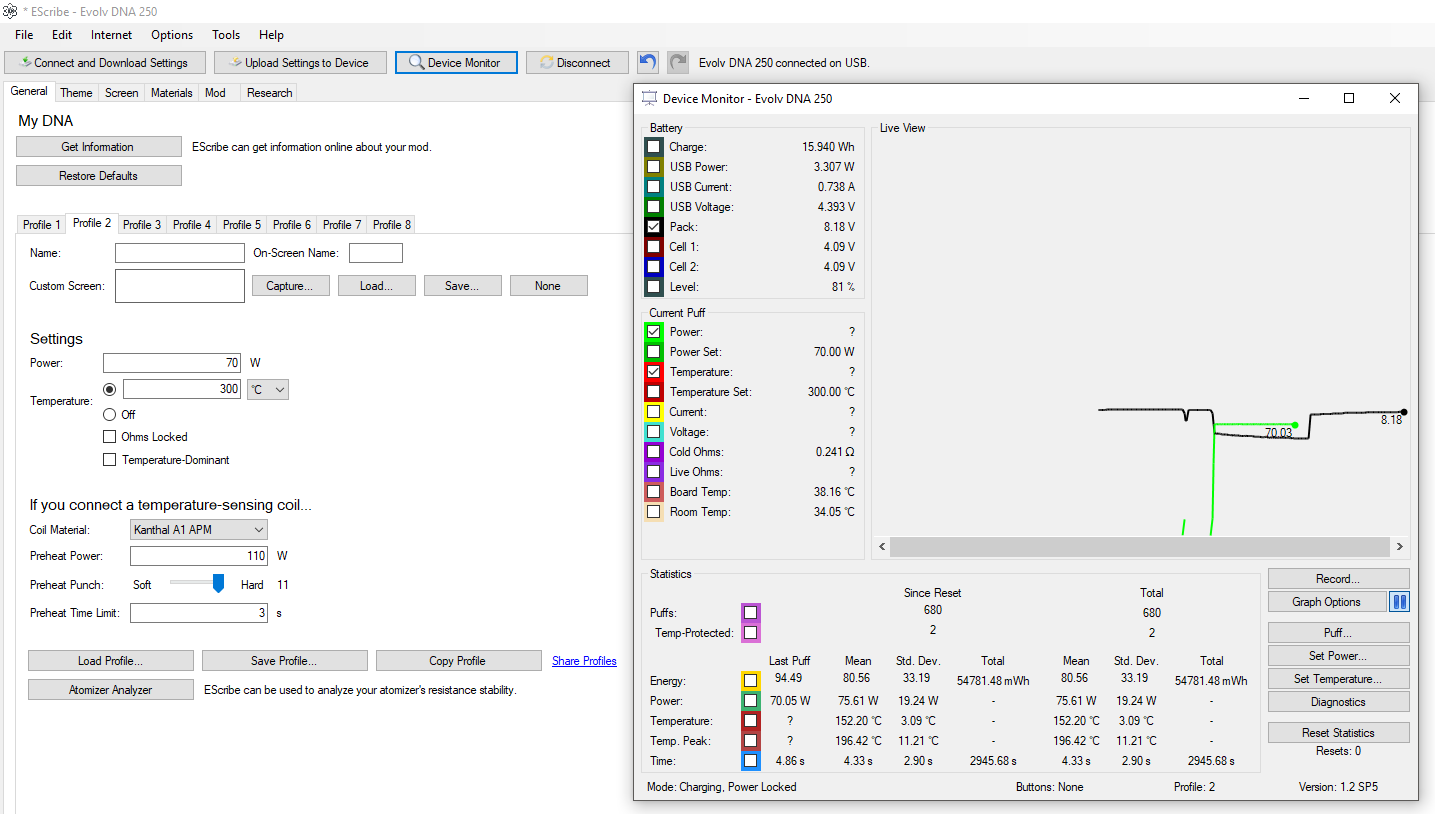Viewport: 1435px width, 814px height.
Task: Click the Atomizer Analyzer button
Action: [110, 690]
